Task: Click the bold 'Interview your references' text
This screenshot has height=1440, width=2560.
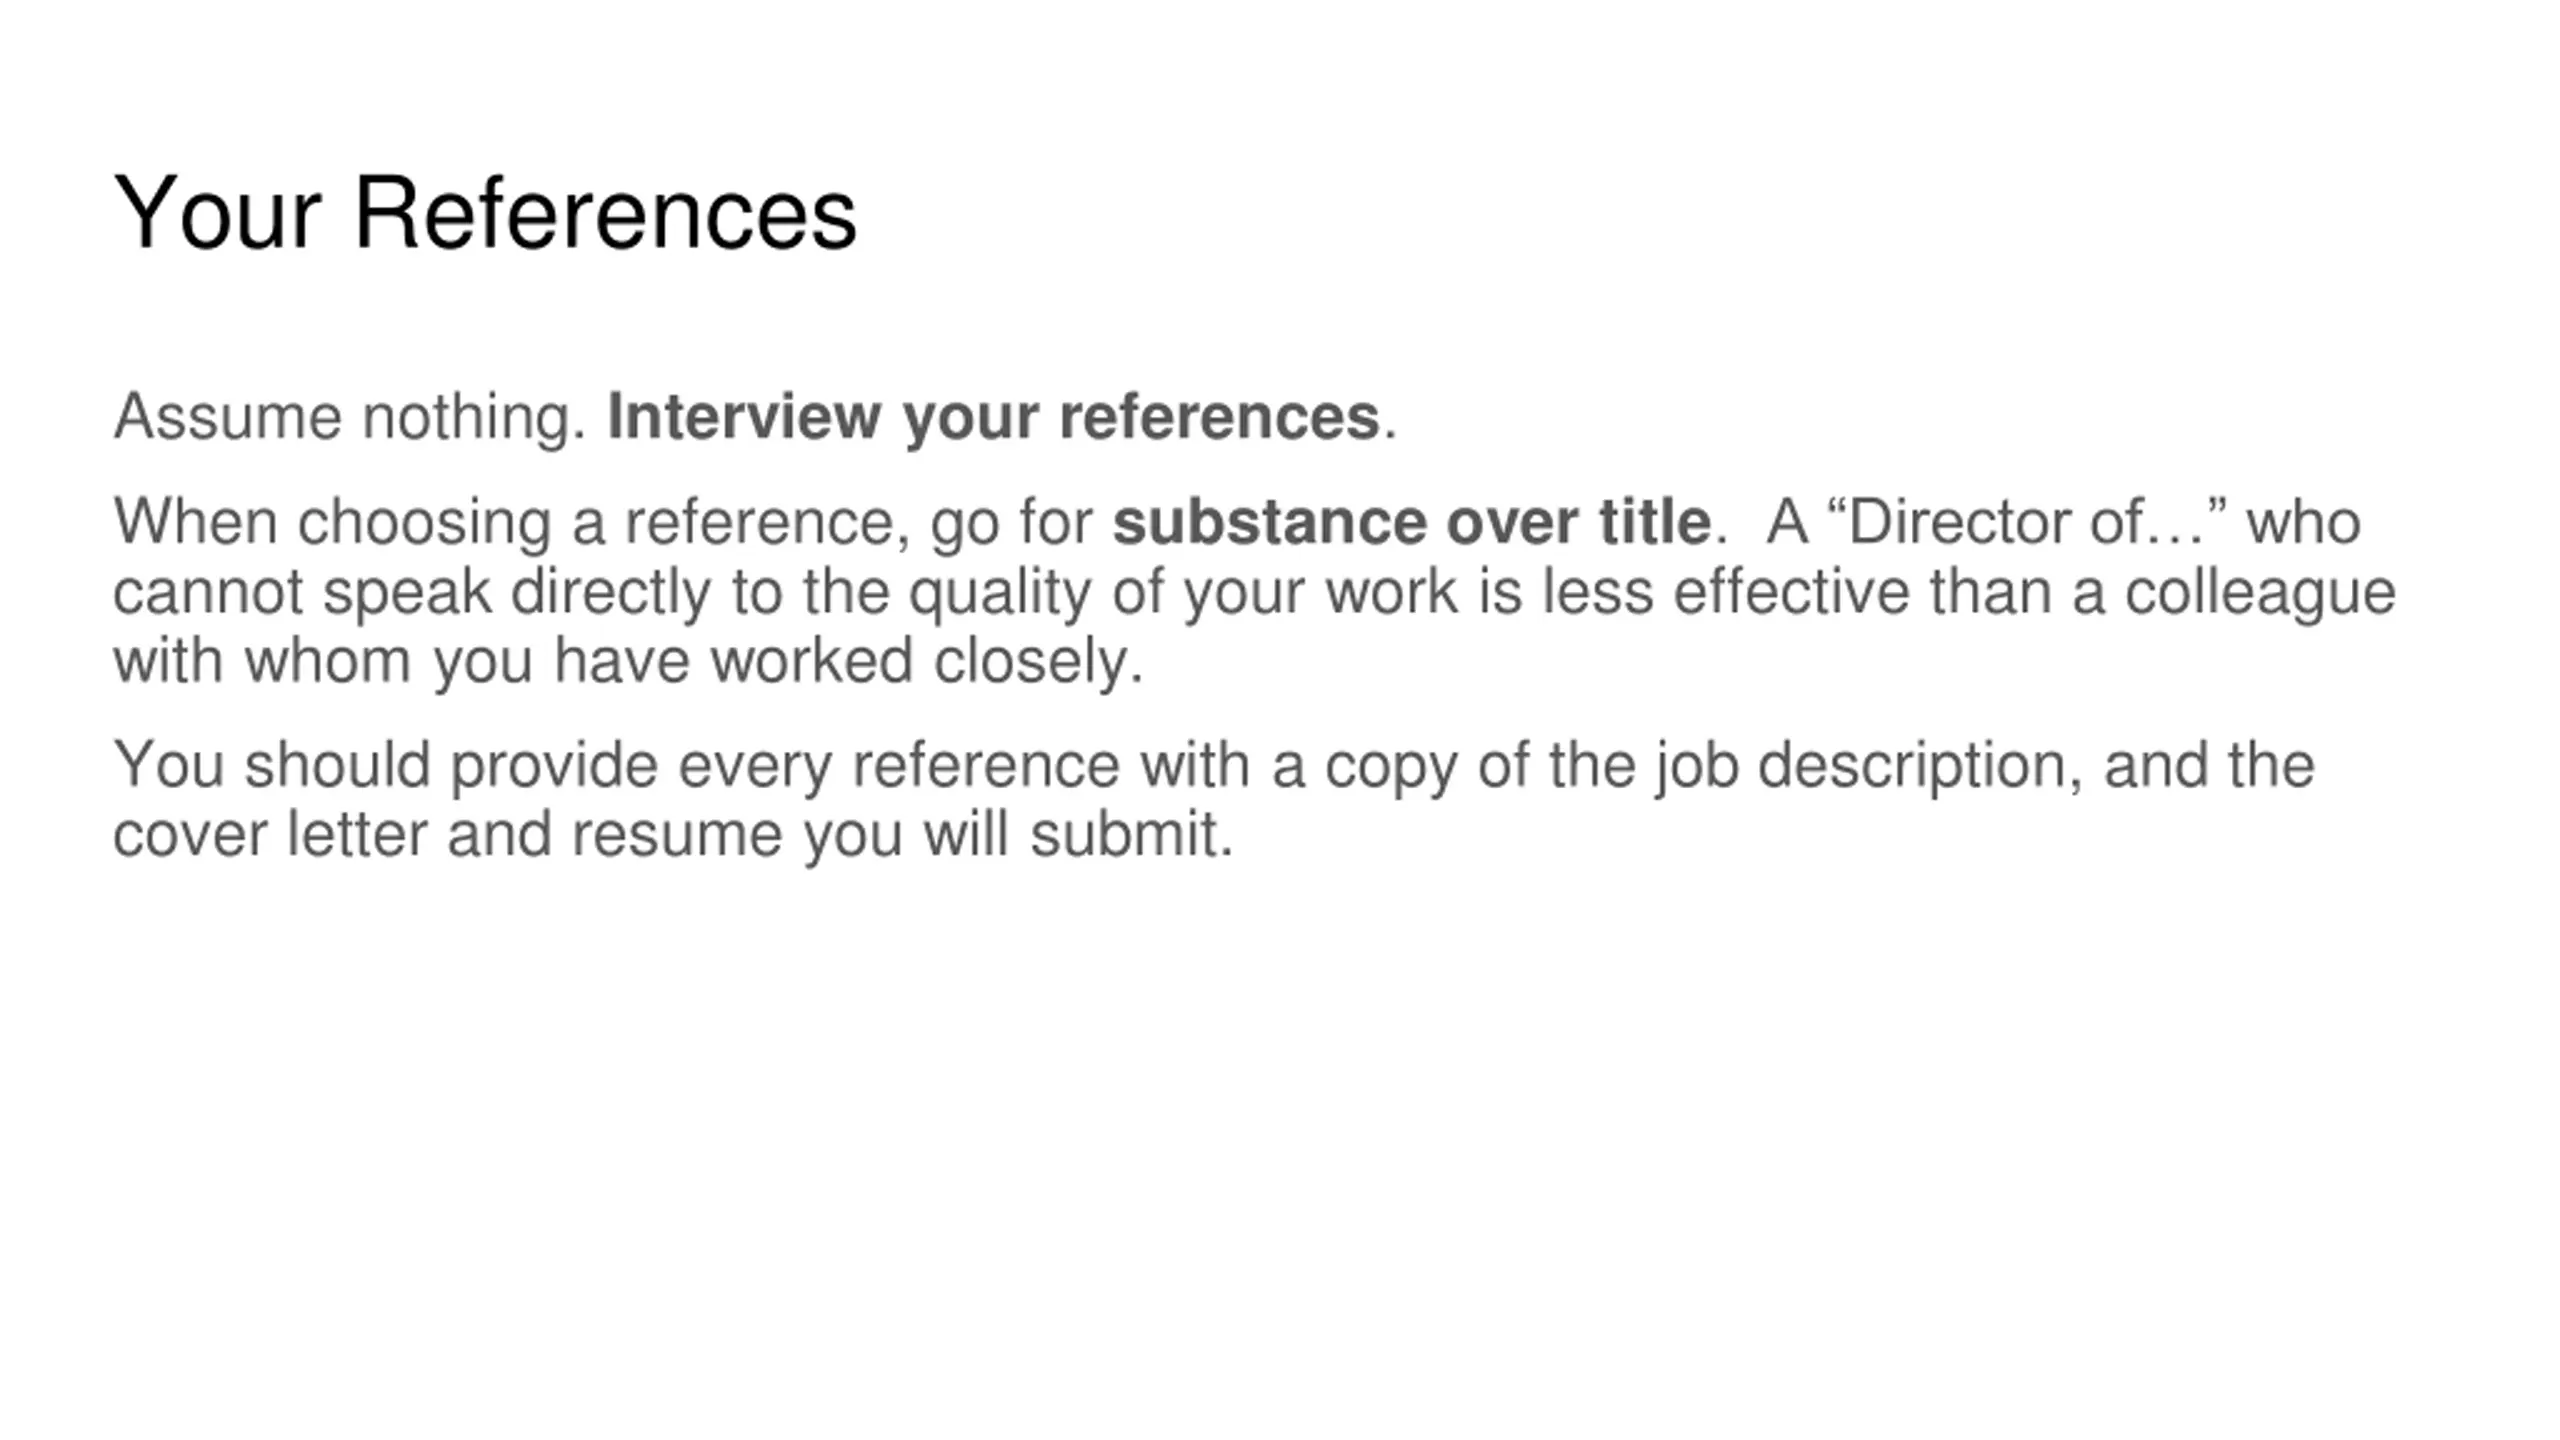Action: [x=993, y=416]
